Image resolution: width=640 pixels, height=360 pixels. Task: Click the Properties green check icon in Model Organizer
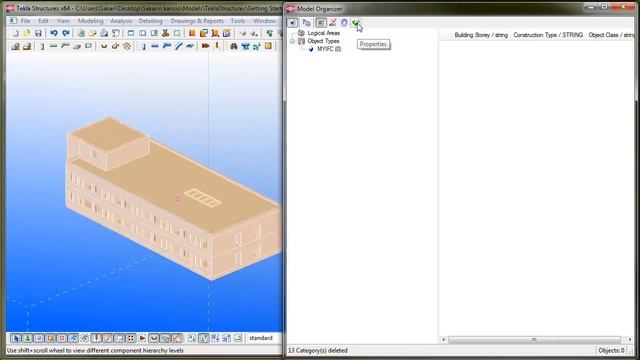(356, 23)
